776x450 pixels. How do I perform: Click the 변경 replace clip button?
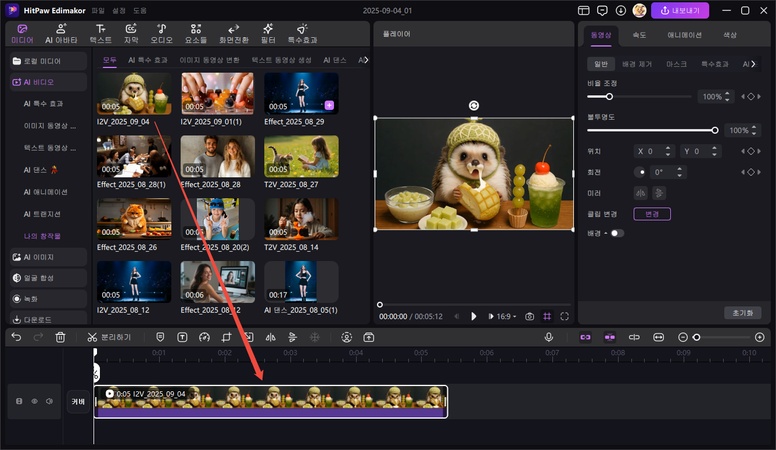[652, 214]
